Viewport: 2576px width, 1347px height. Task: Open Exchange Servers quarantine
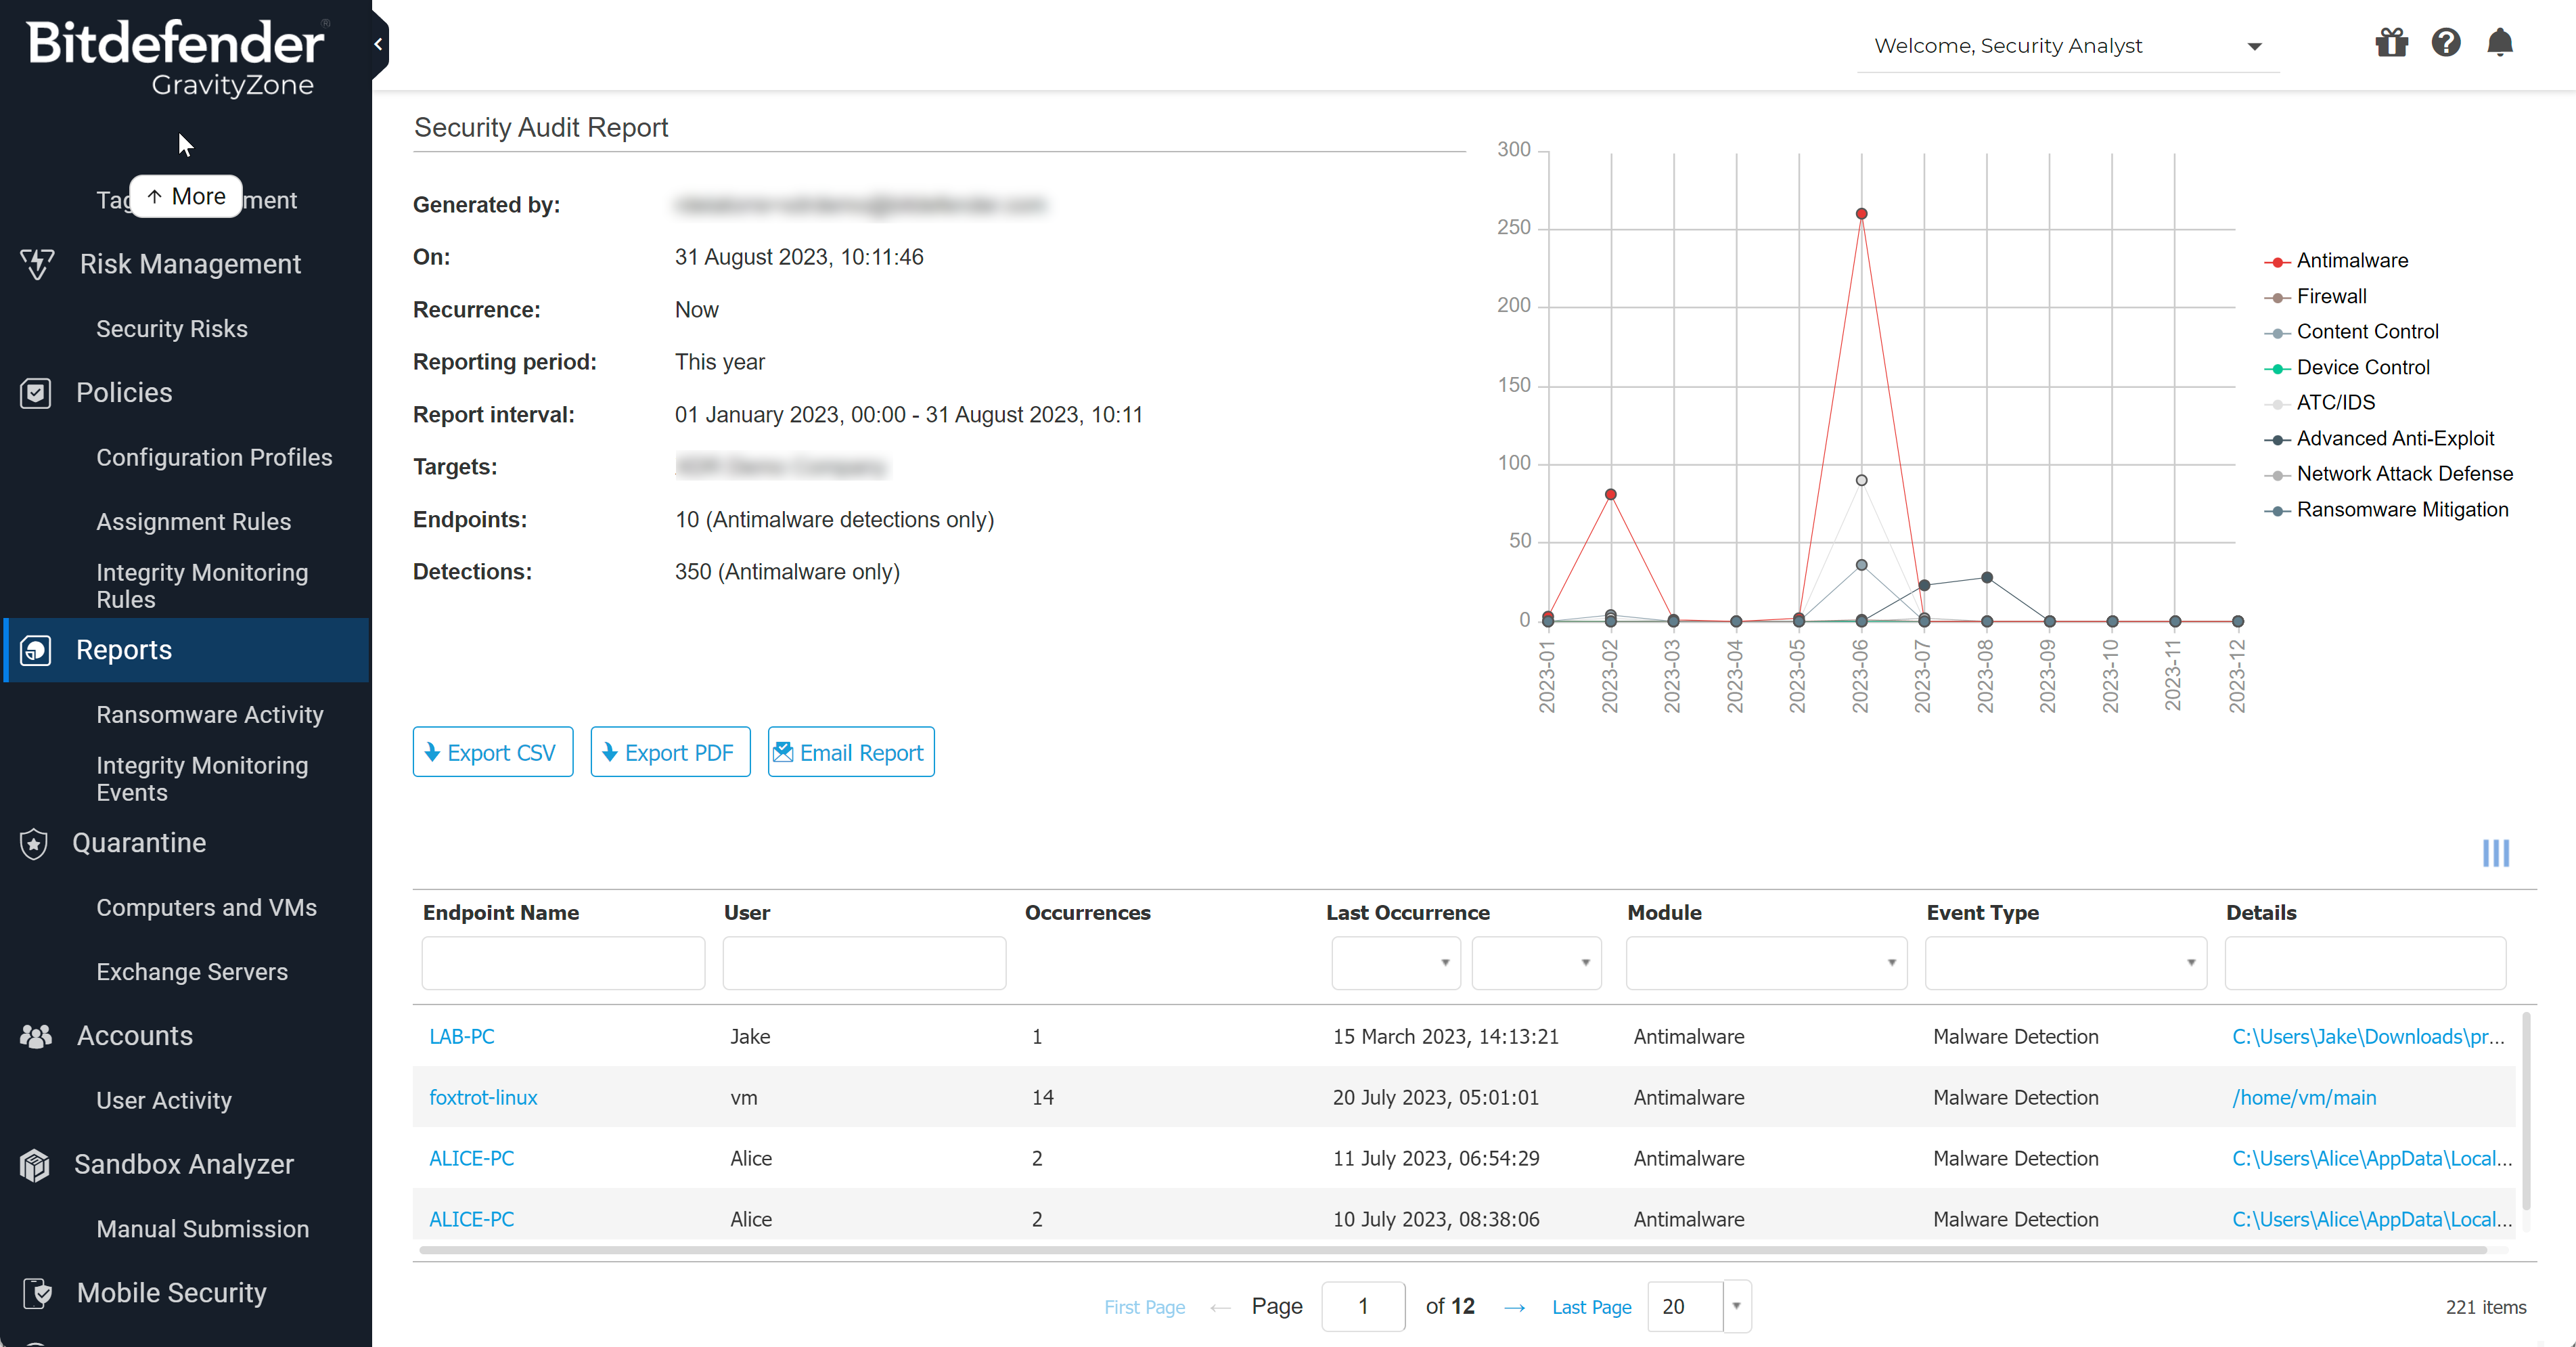pos(192,972)
